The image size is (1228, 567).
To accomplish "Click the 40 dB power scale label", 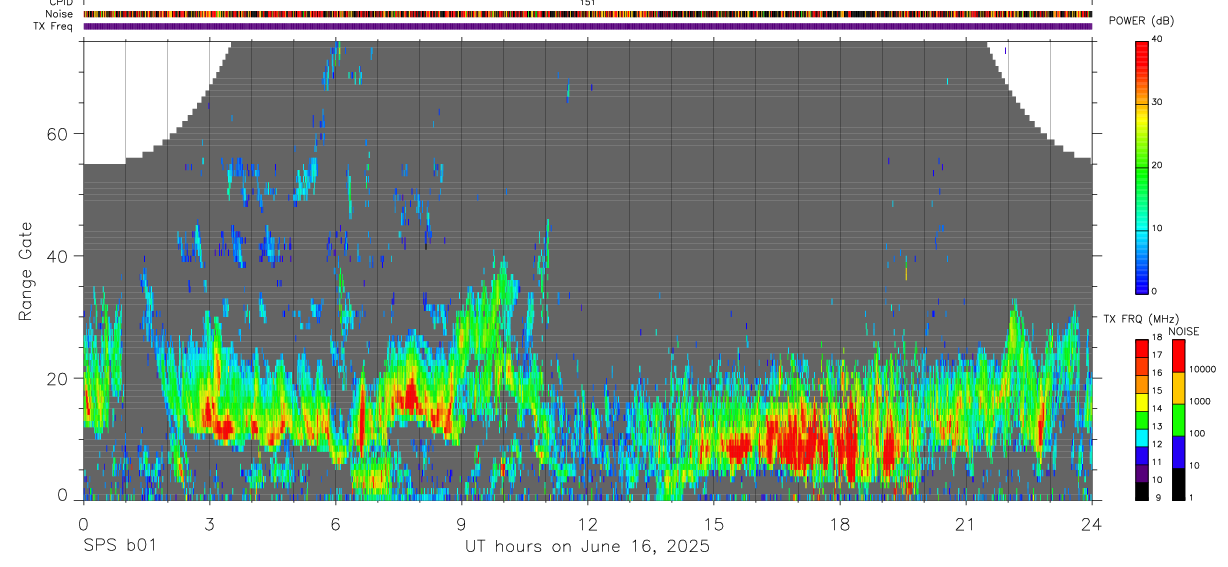I will (1157, 38).
